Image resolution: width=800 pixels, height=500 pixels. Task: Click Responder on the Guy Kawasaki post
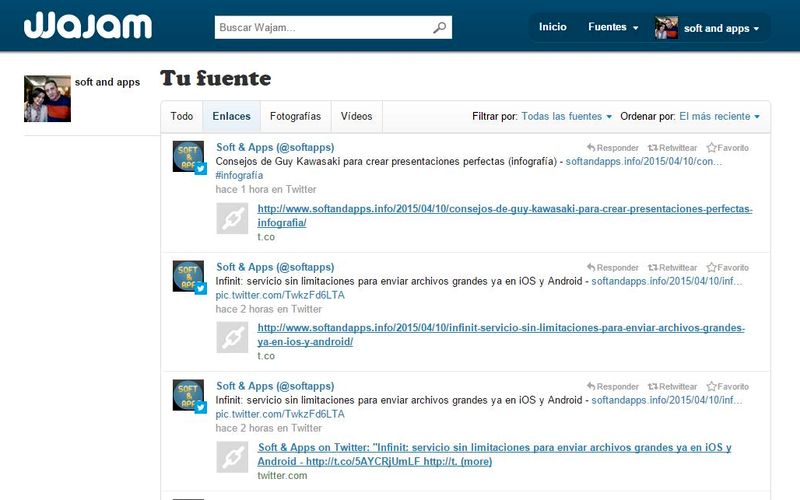[612, 148]
